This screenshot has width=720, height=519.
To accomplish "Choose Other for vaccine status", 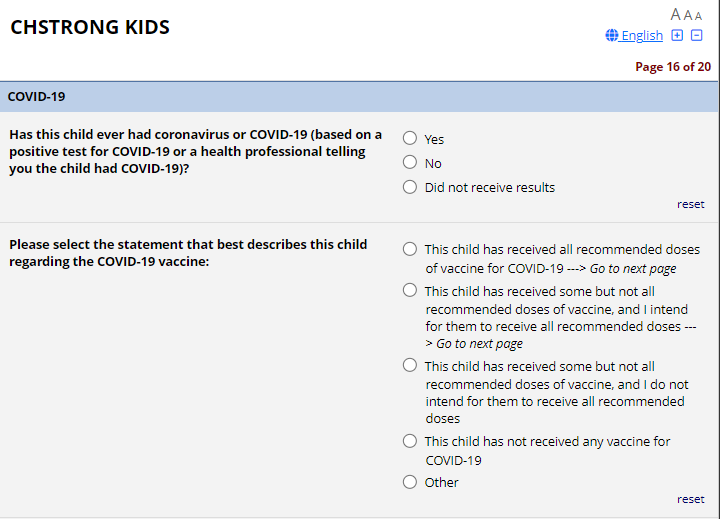I will 410,482.
